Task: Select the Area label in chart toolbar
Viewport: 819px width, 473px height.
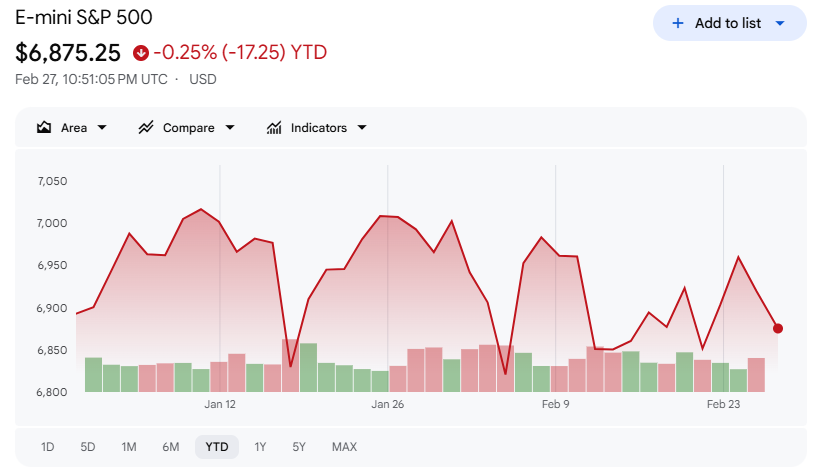Action: 74,128
